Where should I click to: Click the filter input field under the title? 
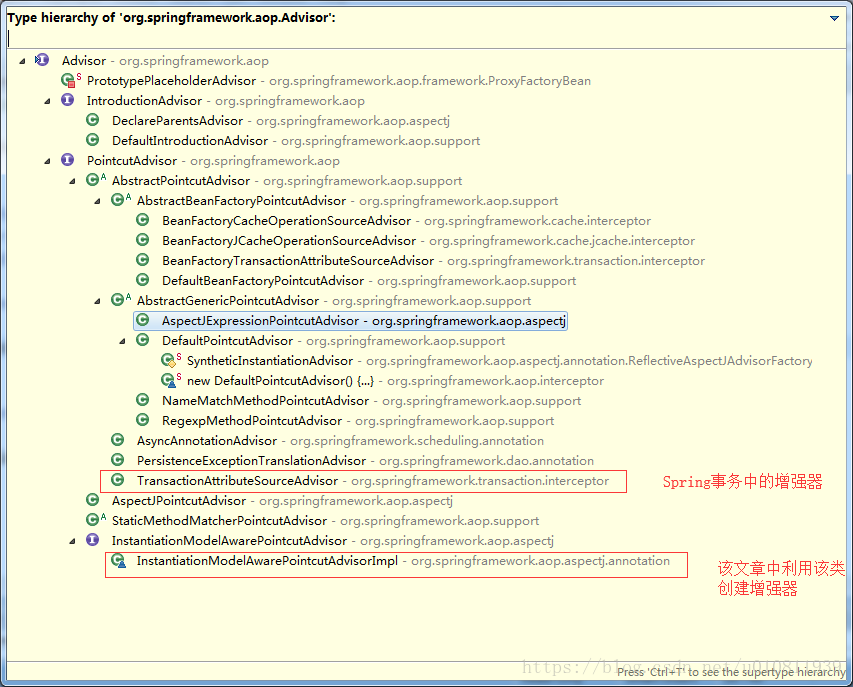point(426,38)
